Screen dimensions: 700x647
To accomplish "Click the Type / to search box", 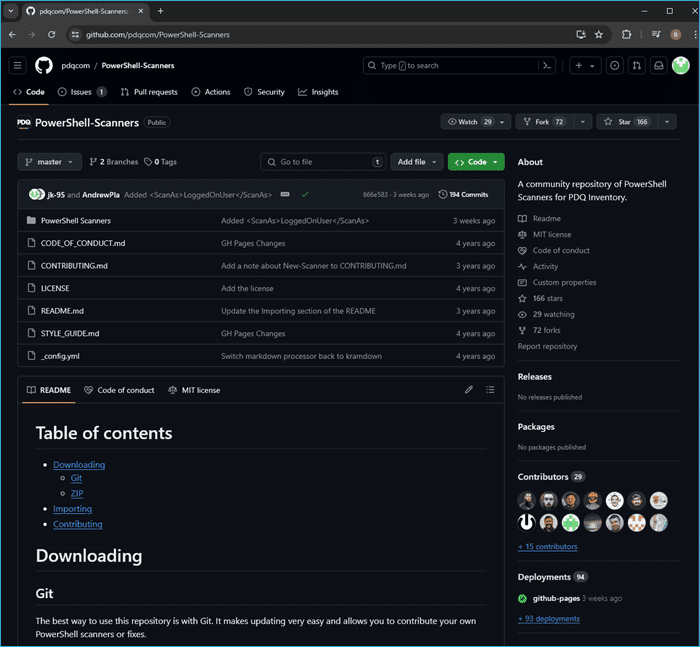I will [451, 66].
